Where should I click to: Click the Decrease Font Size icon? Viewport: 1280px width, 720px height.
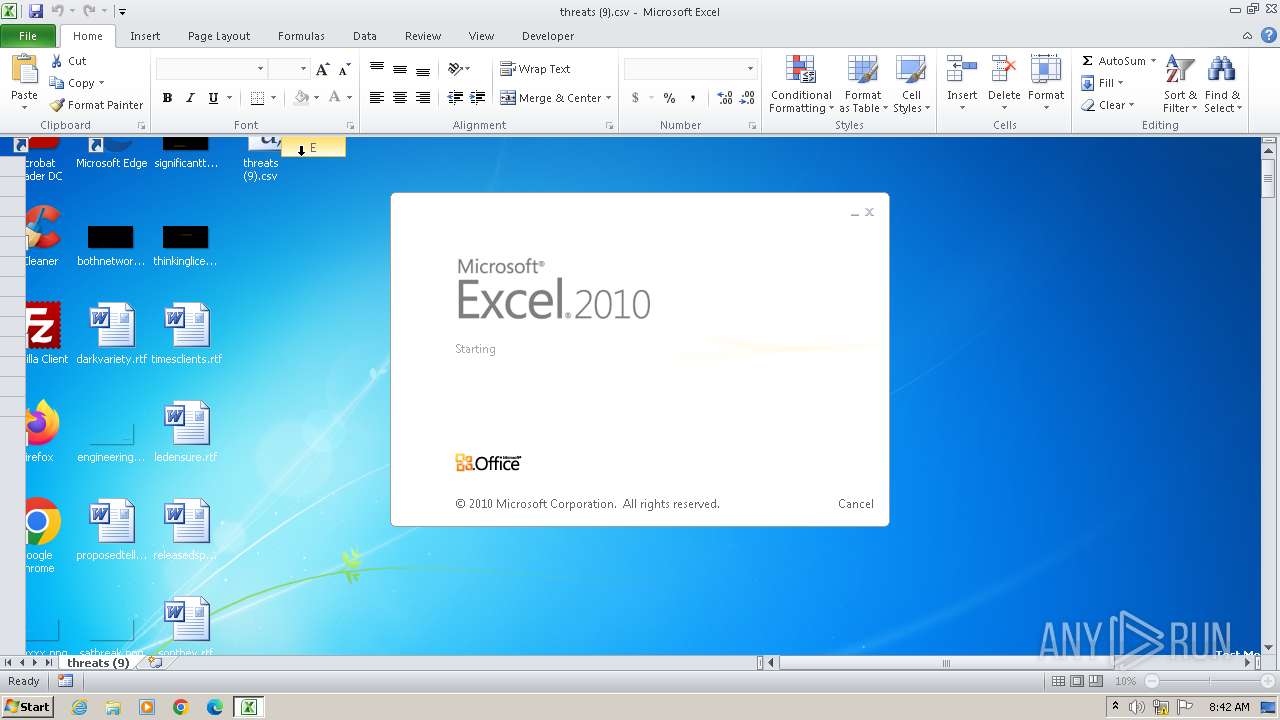[344, 69]
